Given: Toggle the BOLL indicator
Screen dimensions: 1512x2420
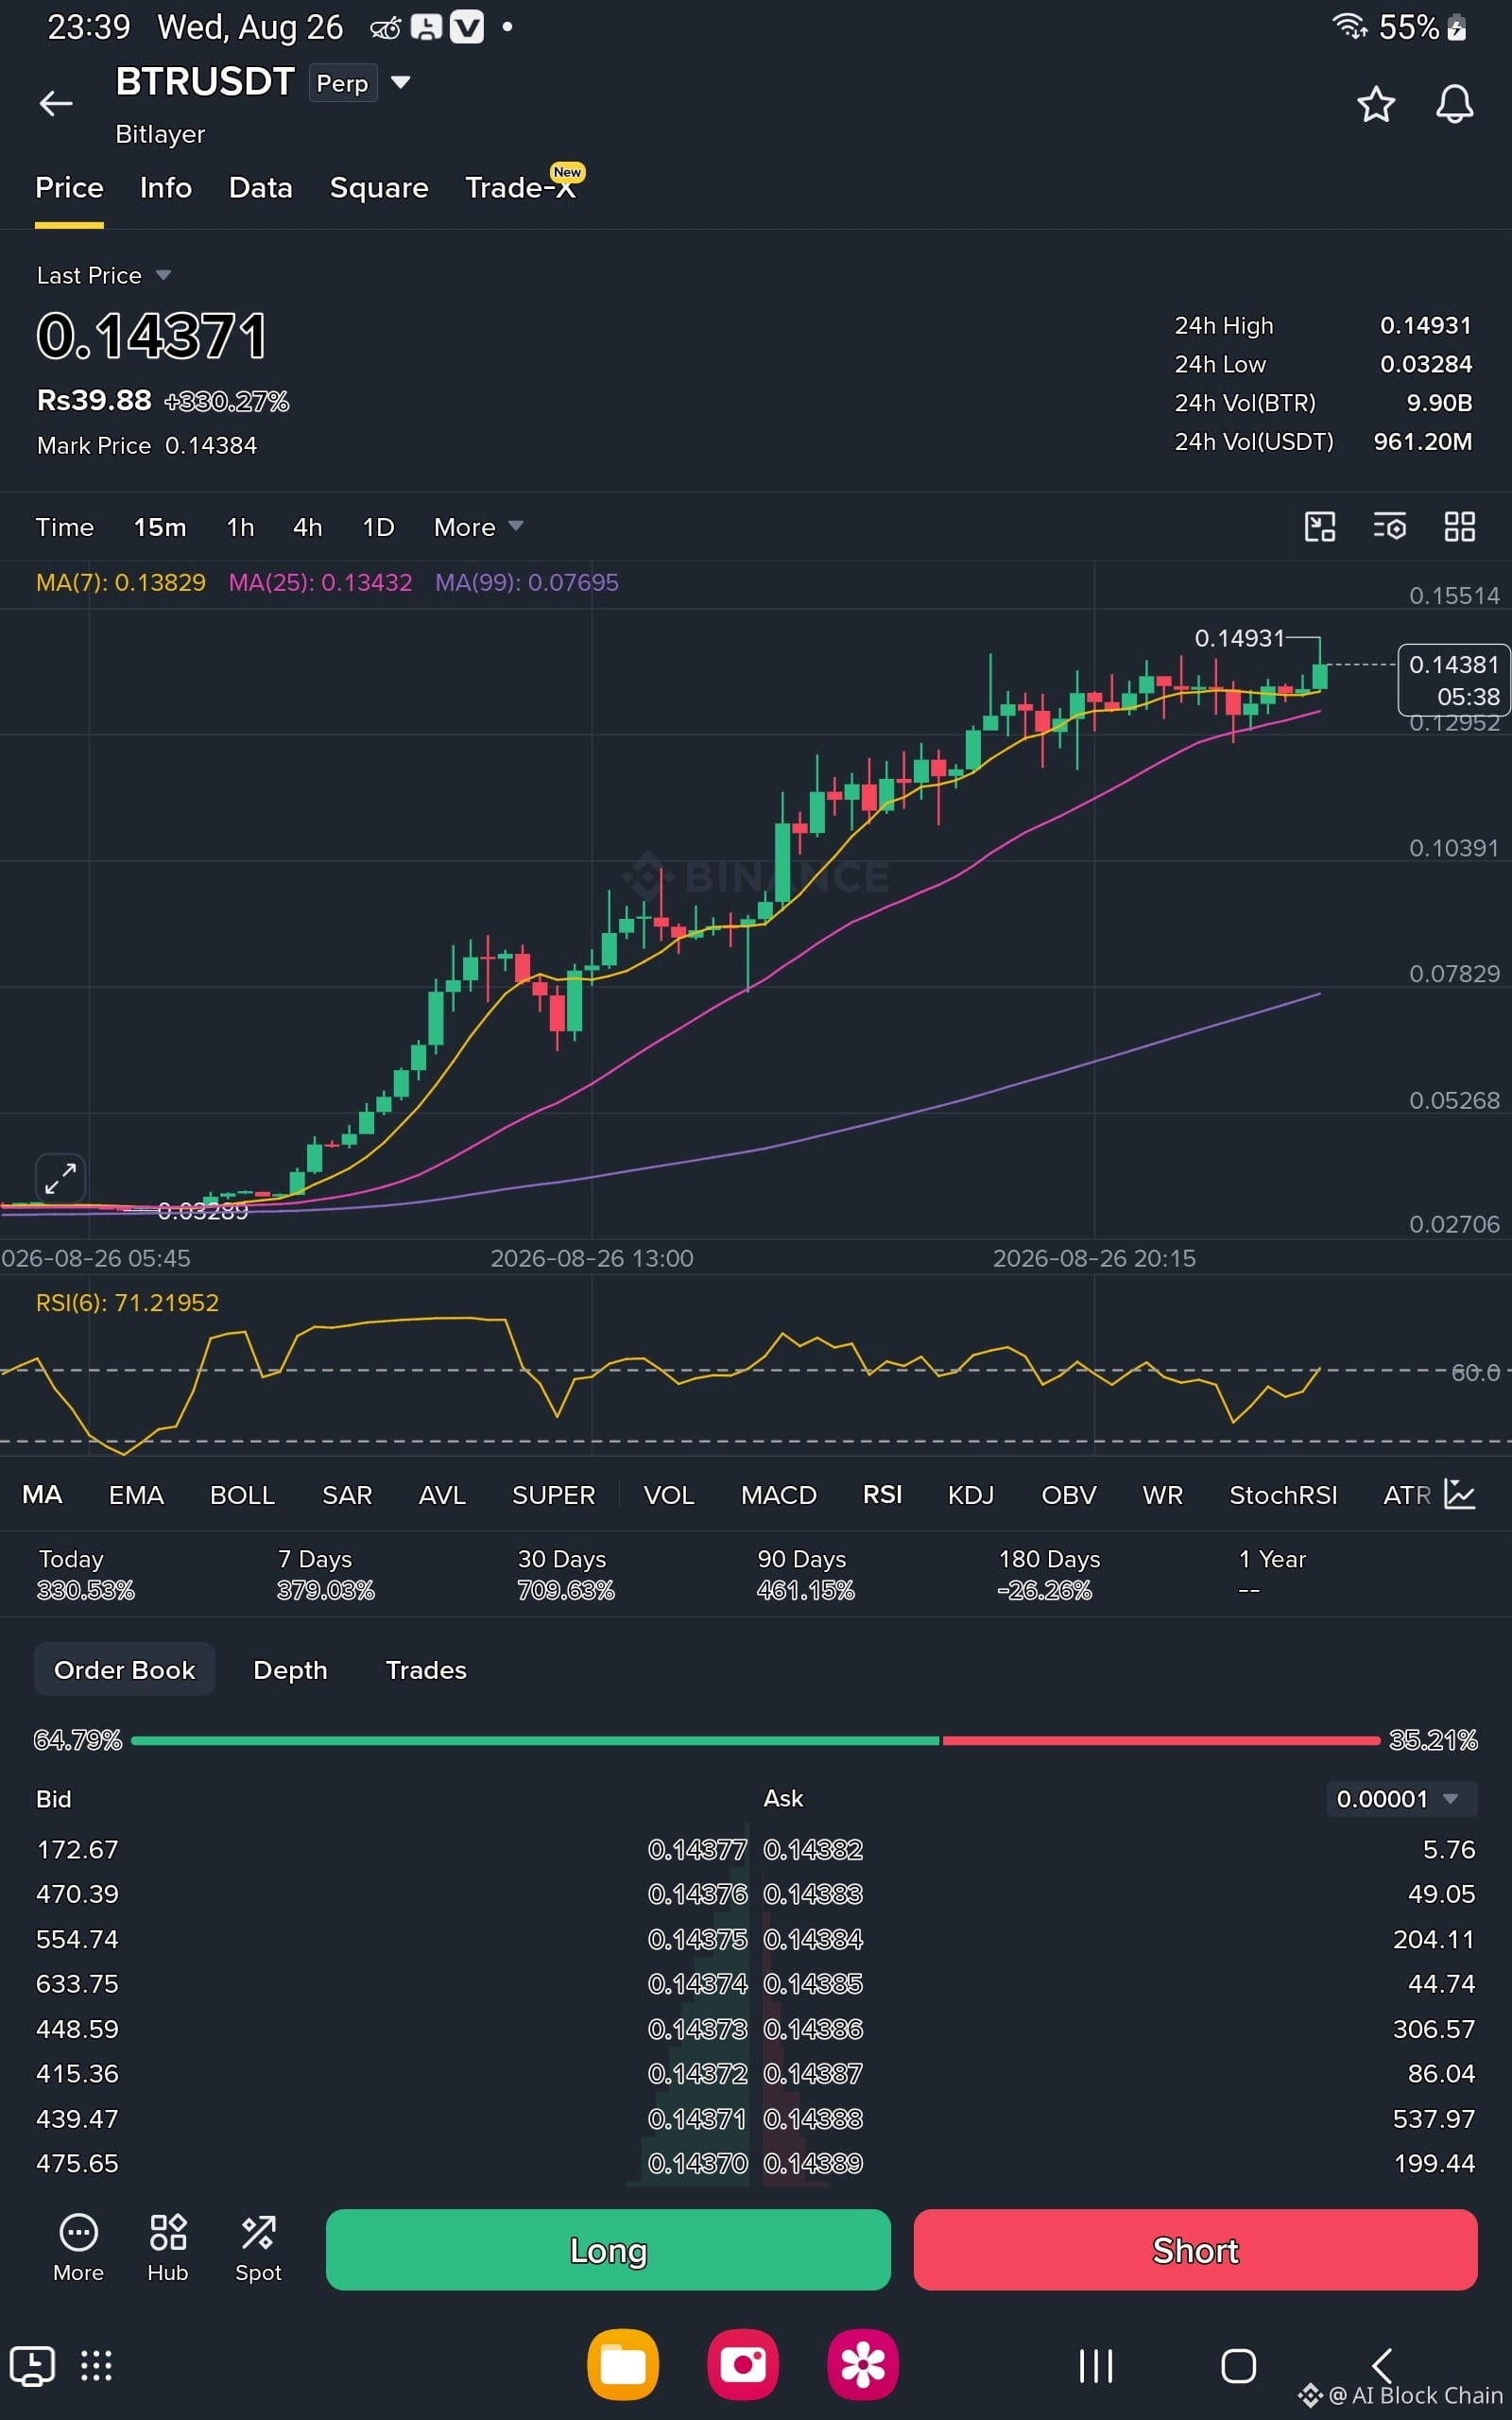Looking at the screenshot, I should 242,1495.
